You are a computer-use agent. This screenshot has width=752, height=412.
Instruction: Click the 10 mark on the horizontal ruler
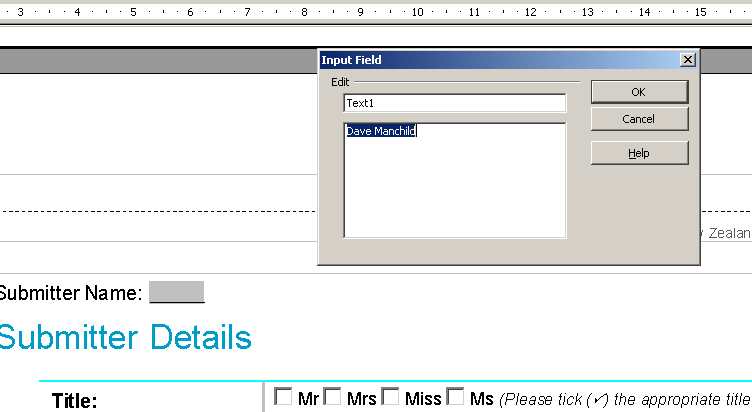[418, 12]
